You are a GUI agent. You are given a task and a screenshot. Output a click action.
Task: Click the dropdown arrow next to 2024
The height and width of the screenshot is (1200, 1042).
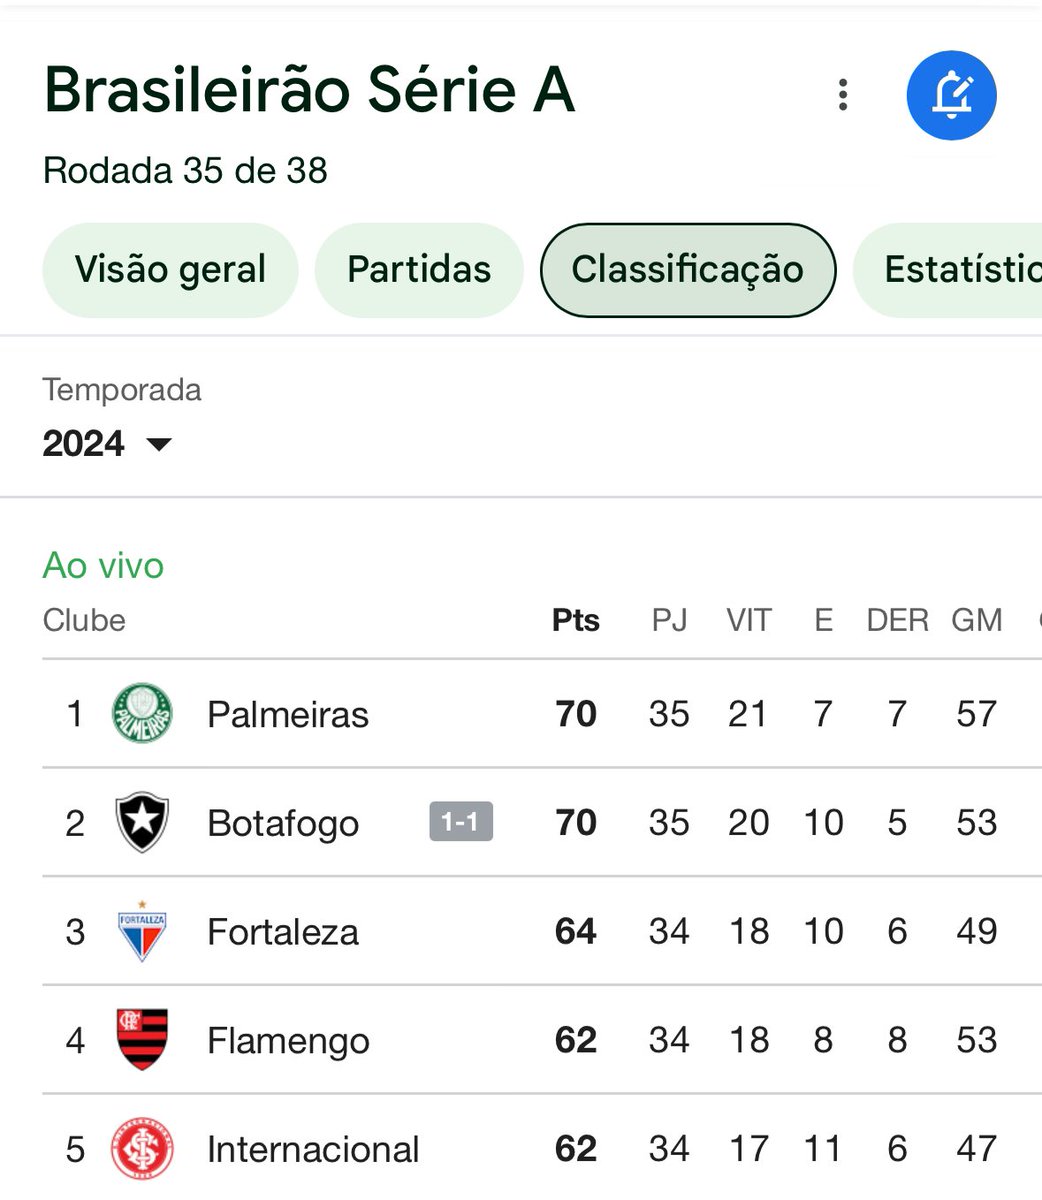[x=159, y=444]
